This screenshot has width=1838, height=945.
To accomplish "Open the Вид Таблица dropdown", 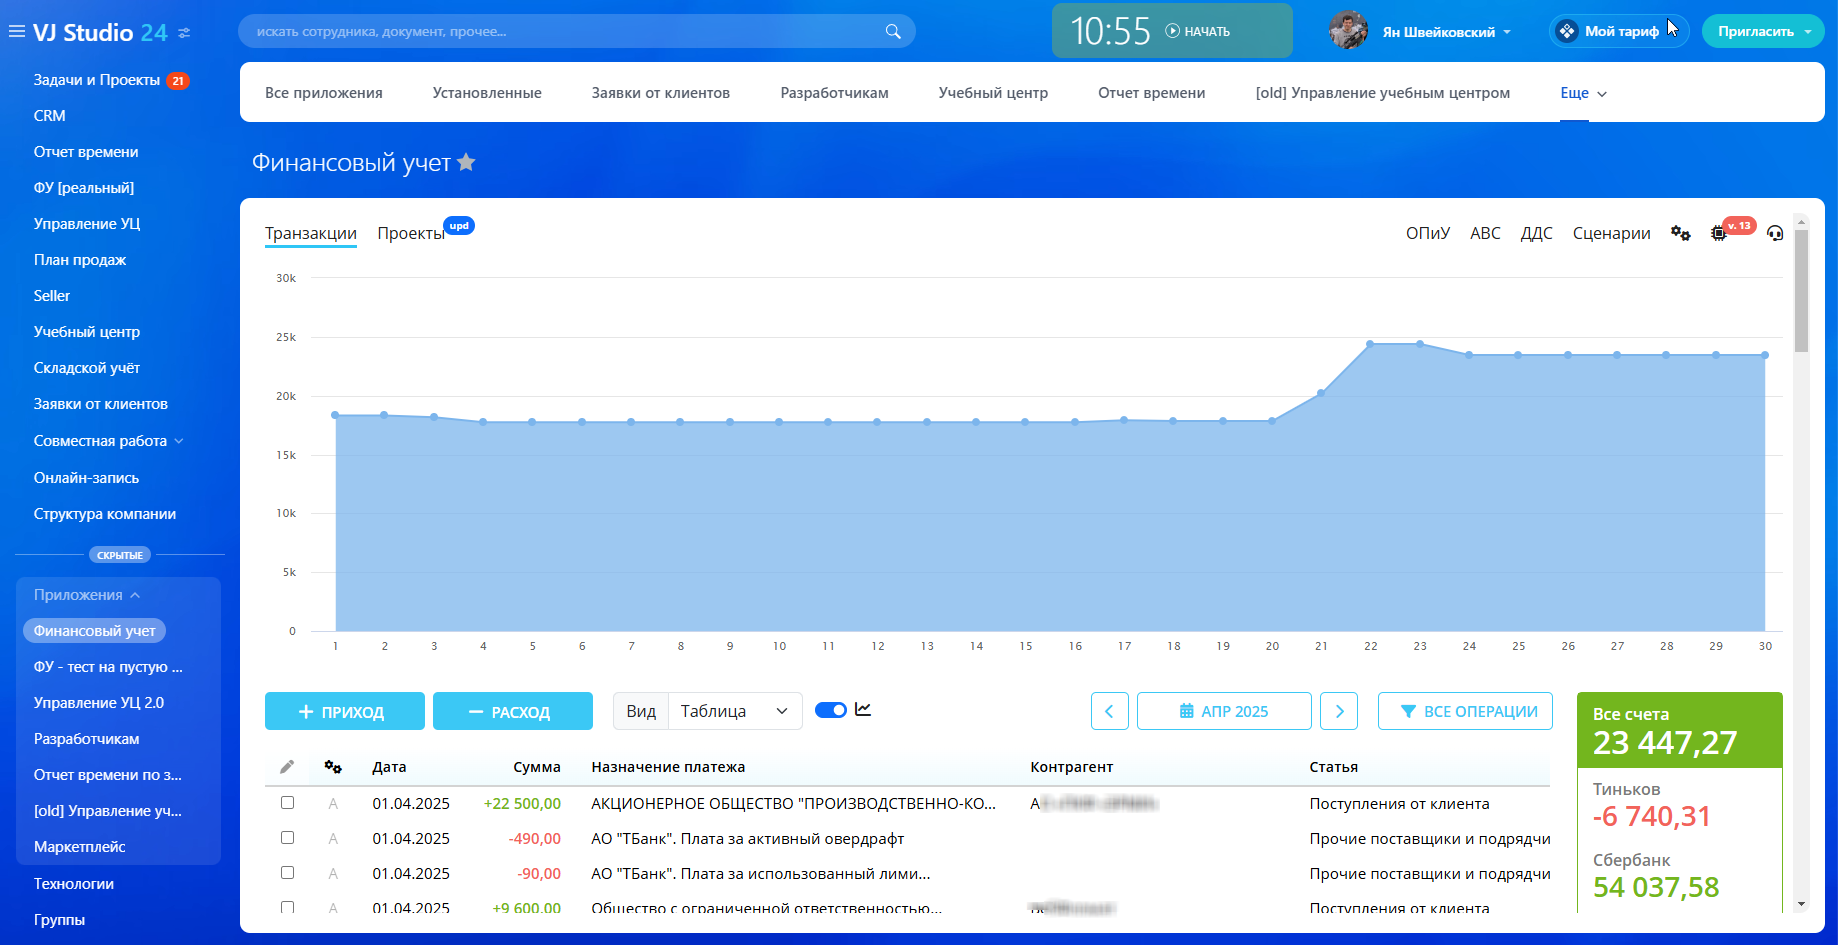I will tap(734, 711).
